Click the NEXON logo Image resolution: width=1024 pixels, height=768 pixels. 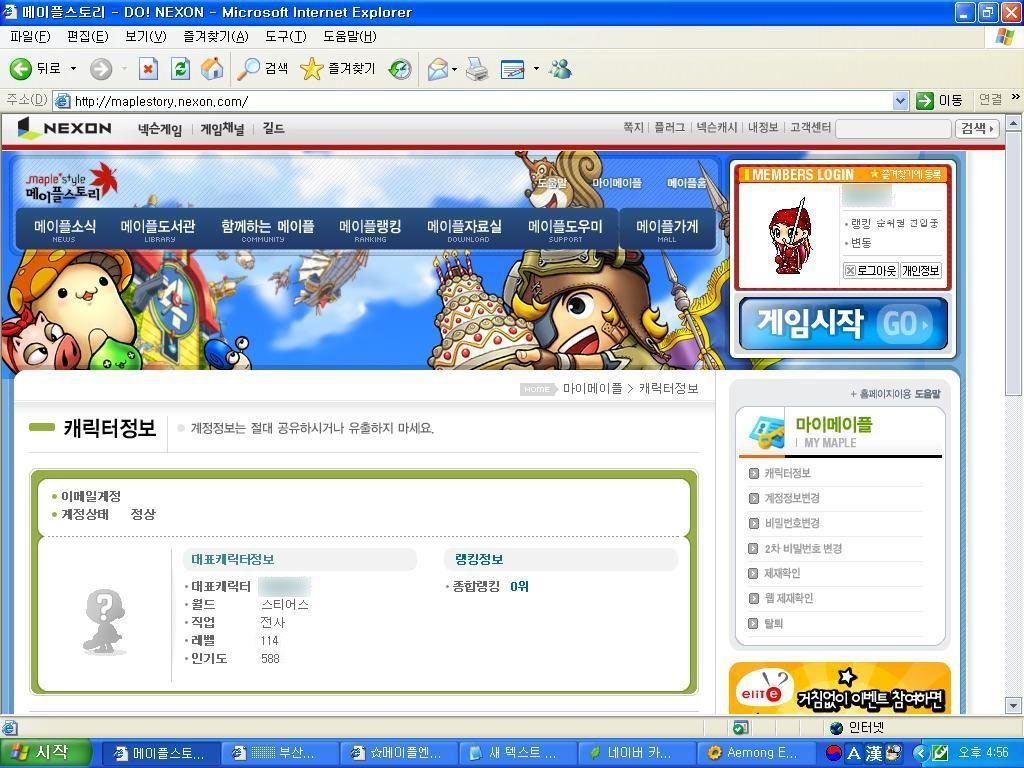click(64, 128)
